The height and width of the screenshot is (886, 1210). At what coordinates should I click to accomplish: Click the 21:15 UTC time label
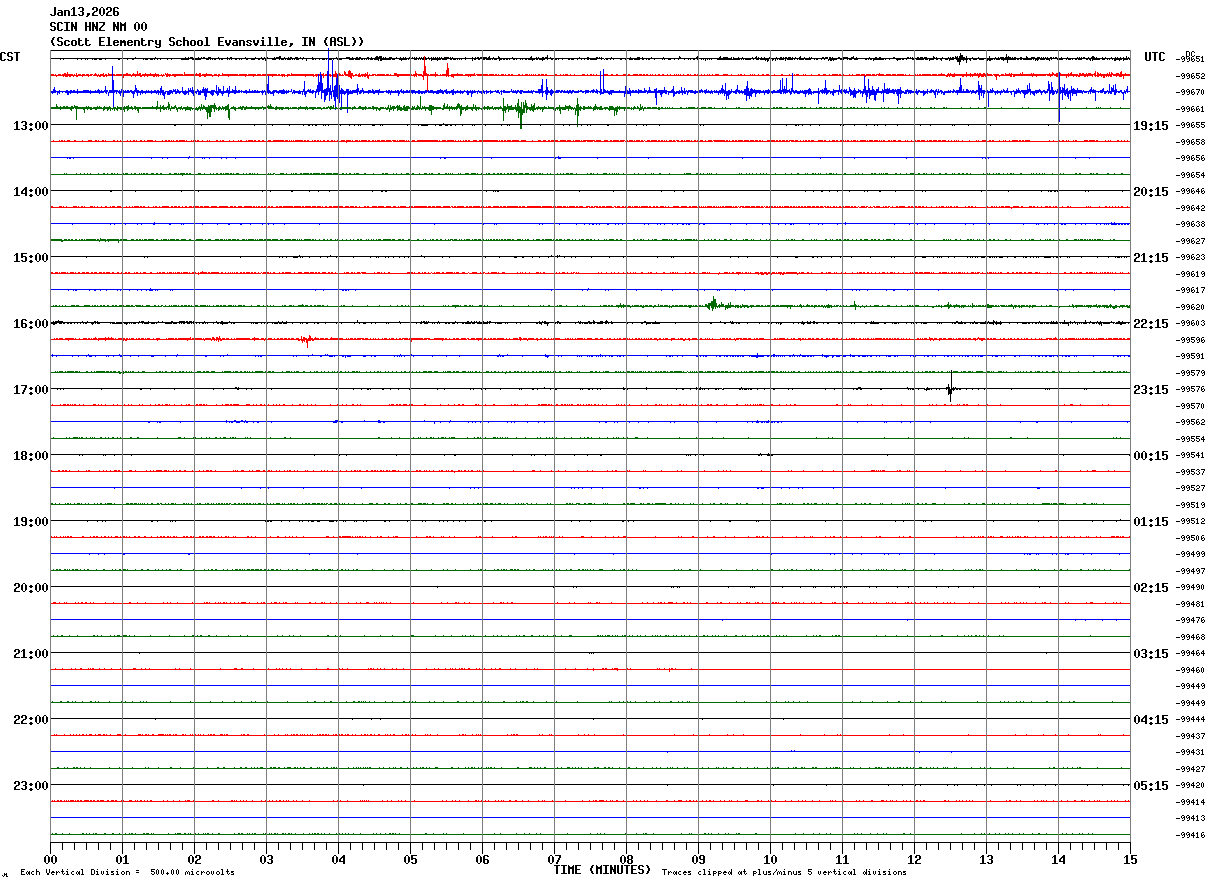1151,258
